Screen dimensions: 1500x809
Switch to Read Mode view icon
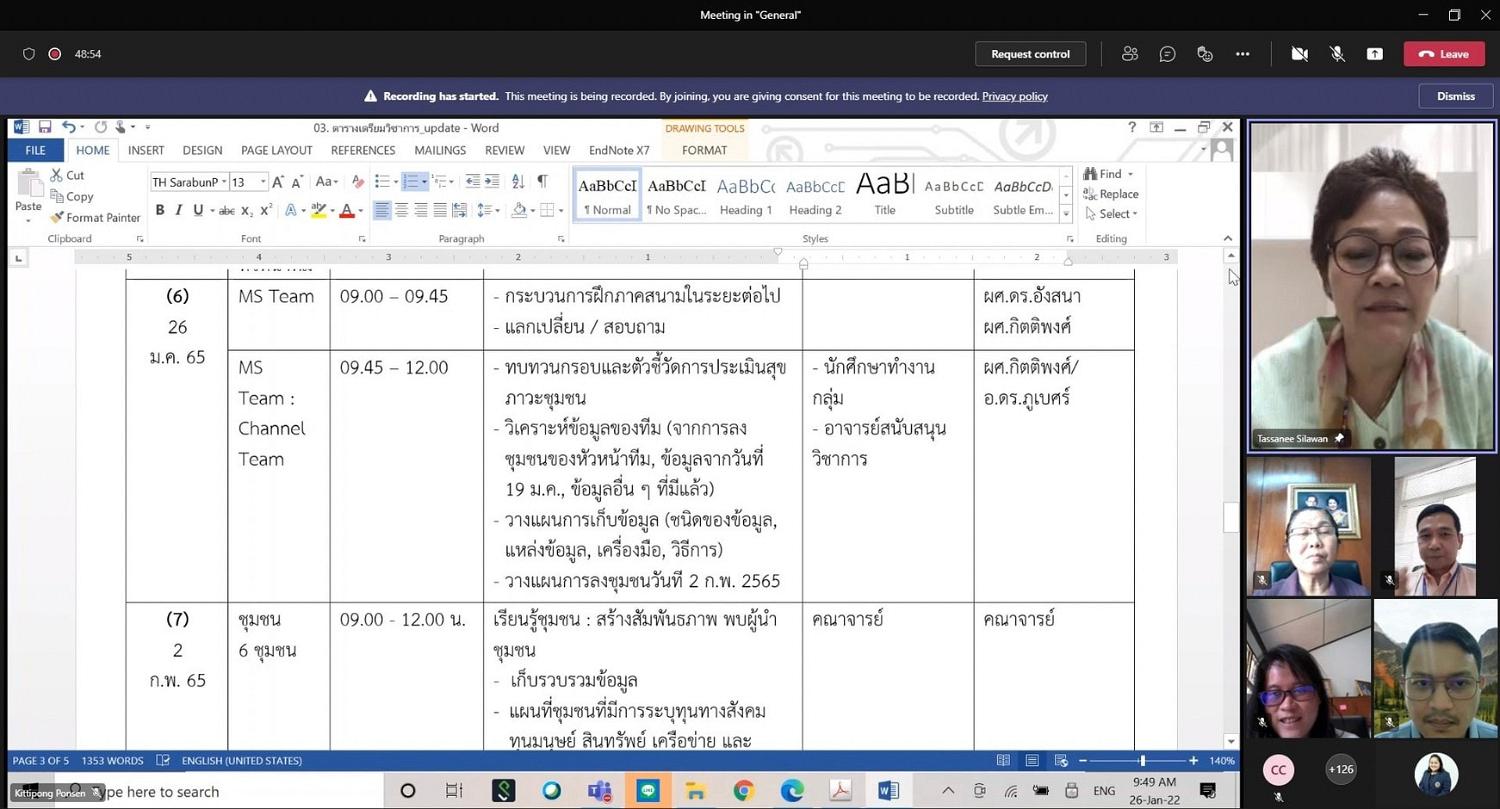(1003, 761)
